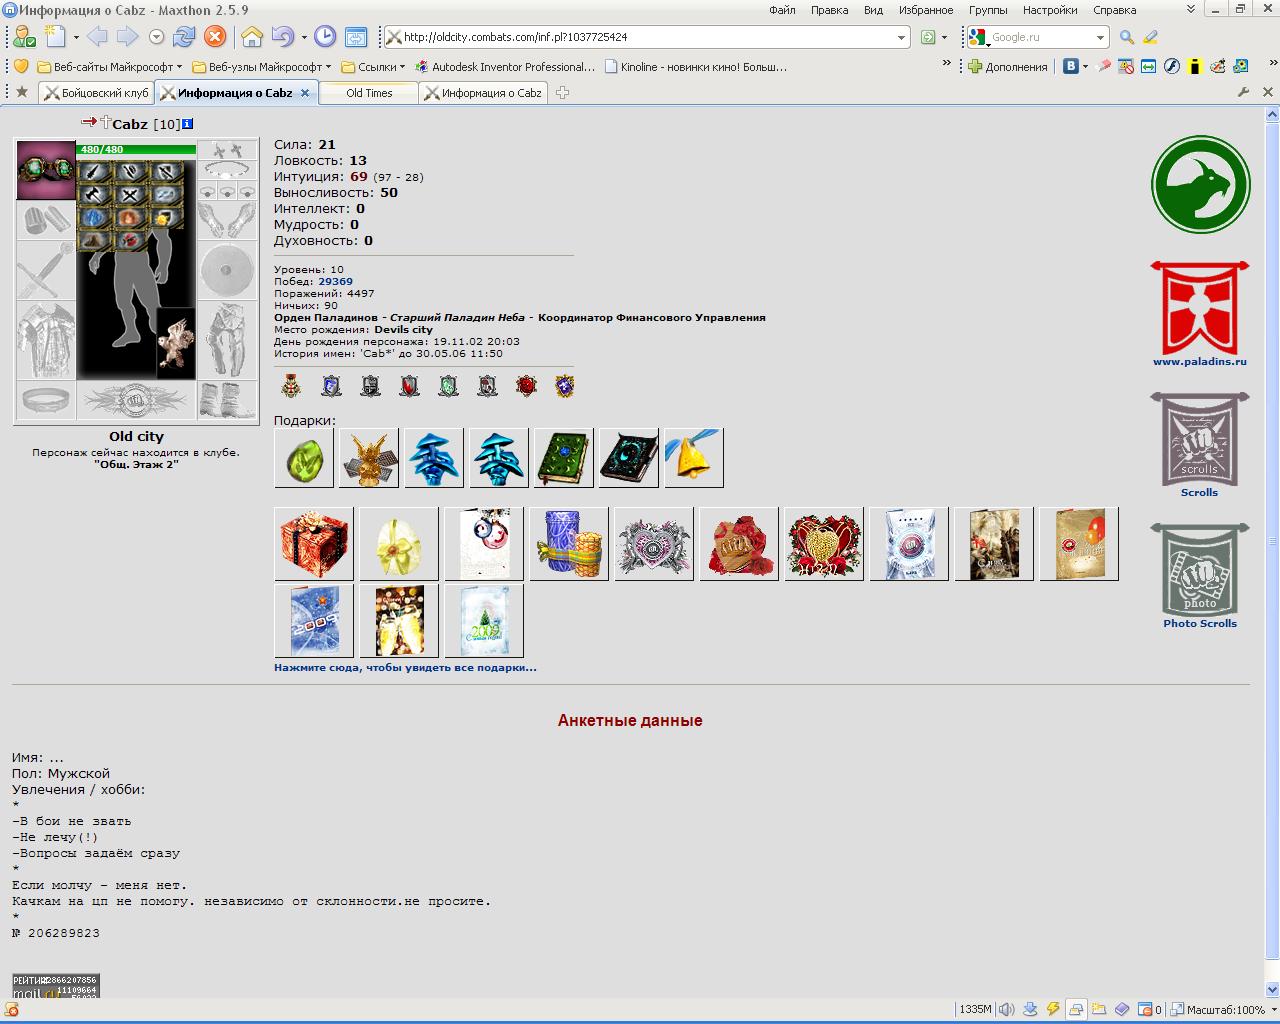
Task: Toggle the ad filter toolbar icon
Action: click(x=1126, y=67)
